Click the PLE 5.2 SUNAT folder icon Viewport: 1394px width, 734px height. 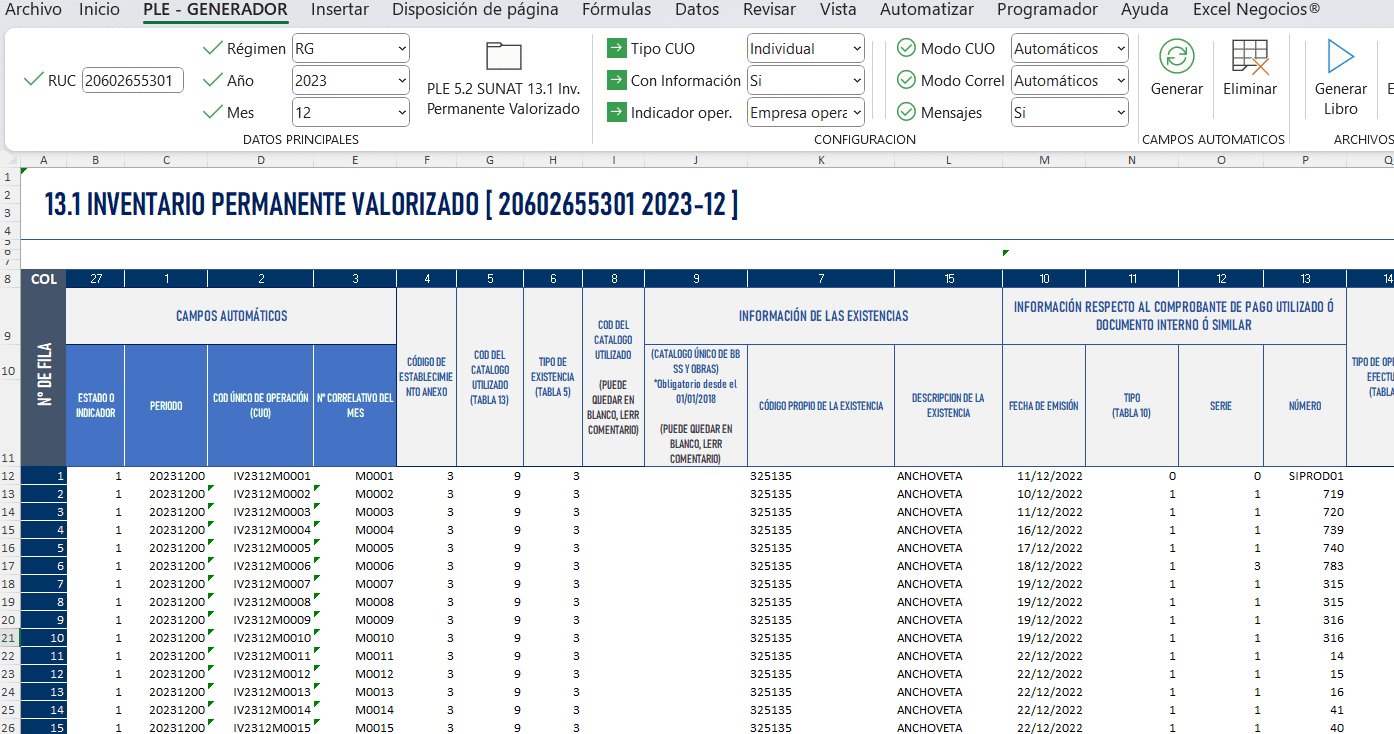click(x=503, y=57)
